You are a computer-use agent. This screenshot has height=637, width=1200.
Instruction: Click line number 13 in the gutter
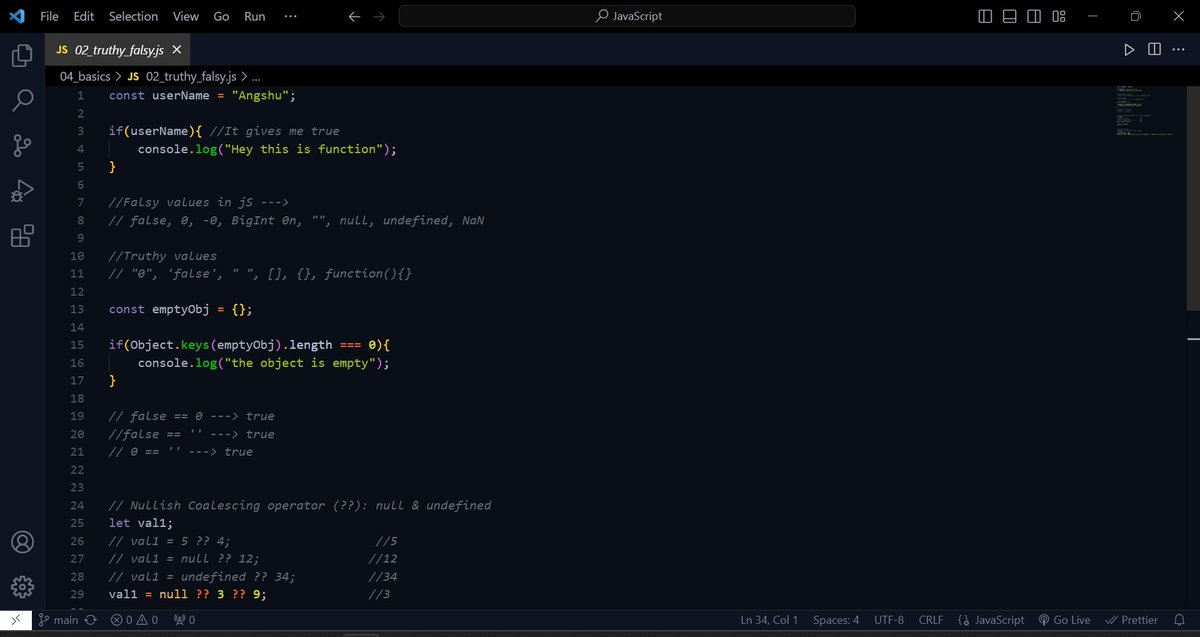point(78,309)
